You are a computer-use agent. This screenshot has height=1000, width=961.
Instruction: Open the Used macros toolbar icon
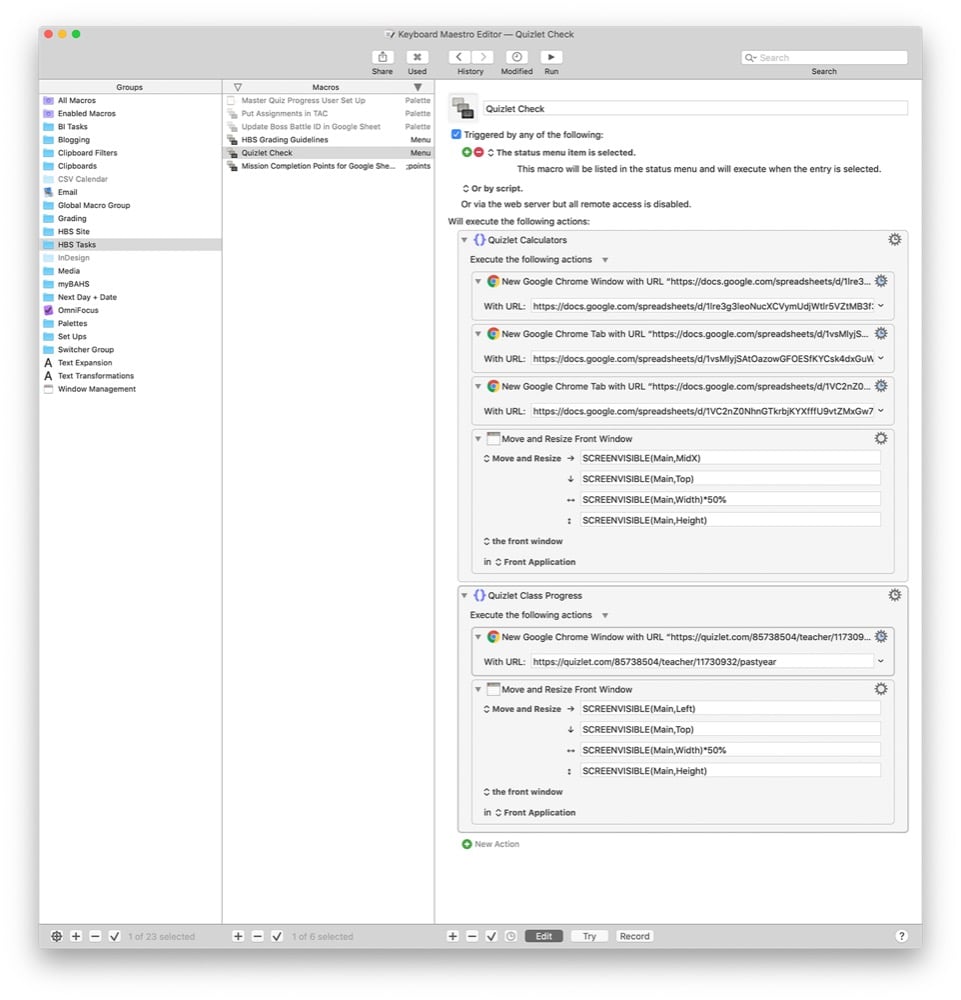coord(417,57)
